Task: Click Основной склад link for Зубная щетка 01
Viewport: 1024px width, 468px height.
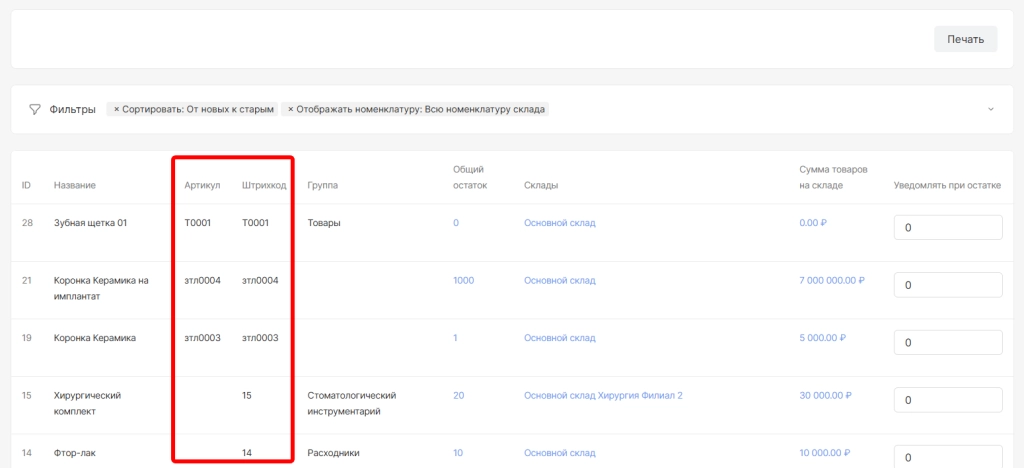Action: 559,223
